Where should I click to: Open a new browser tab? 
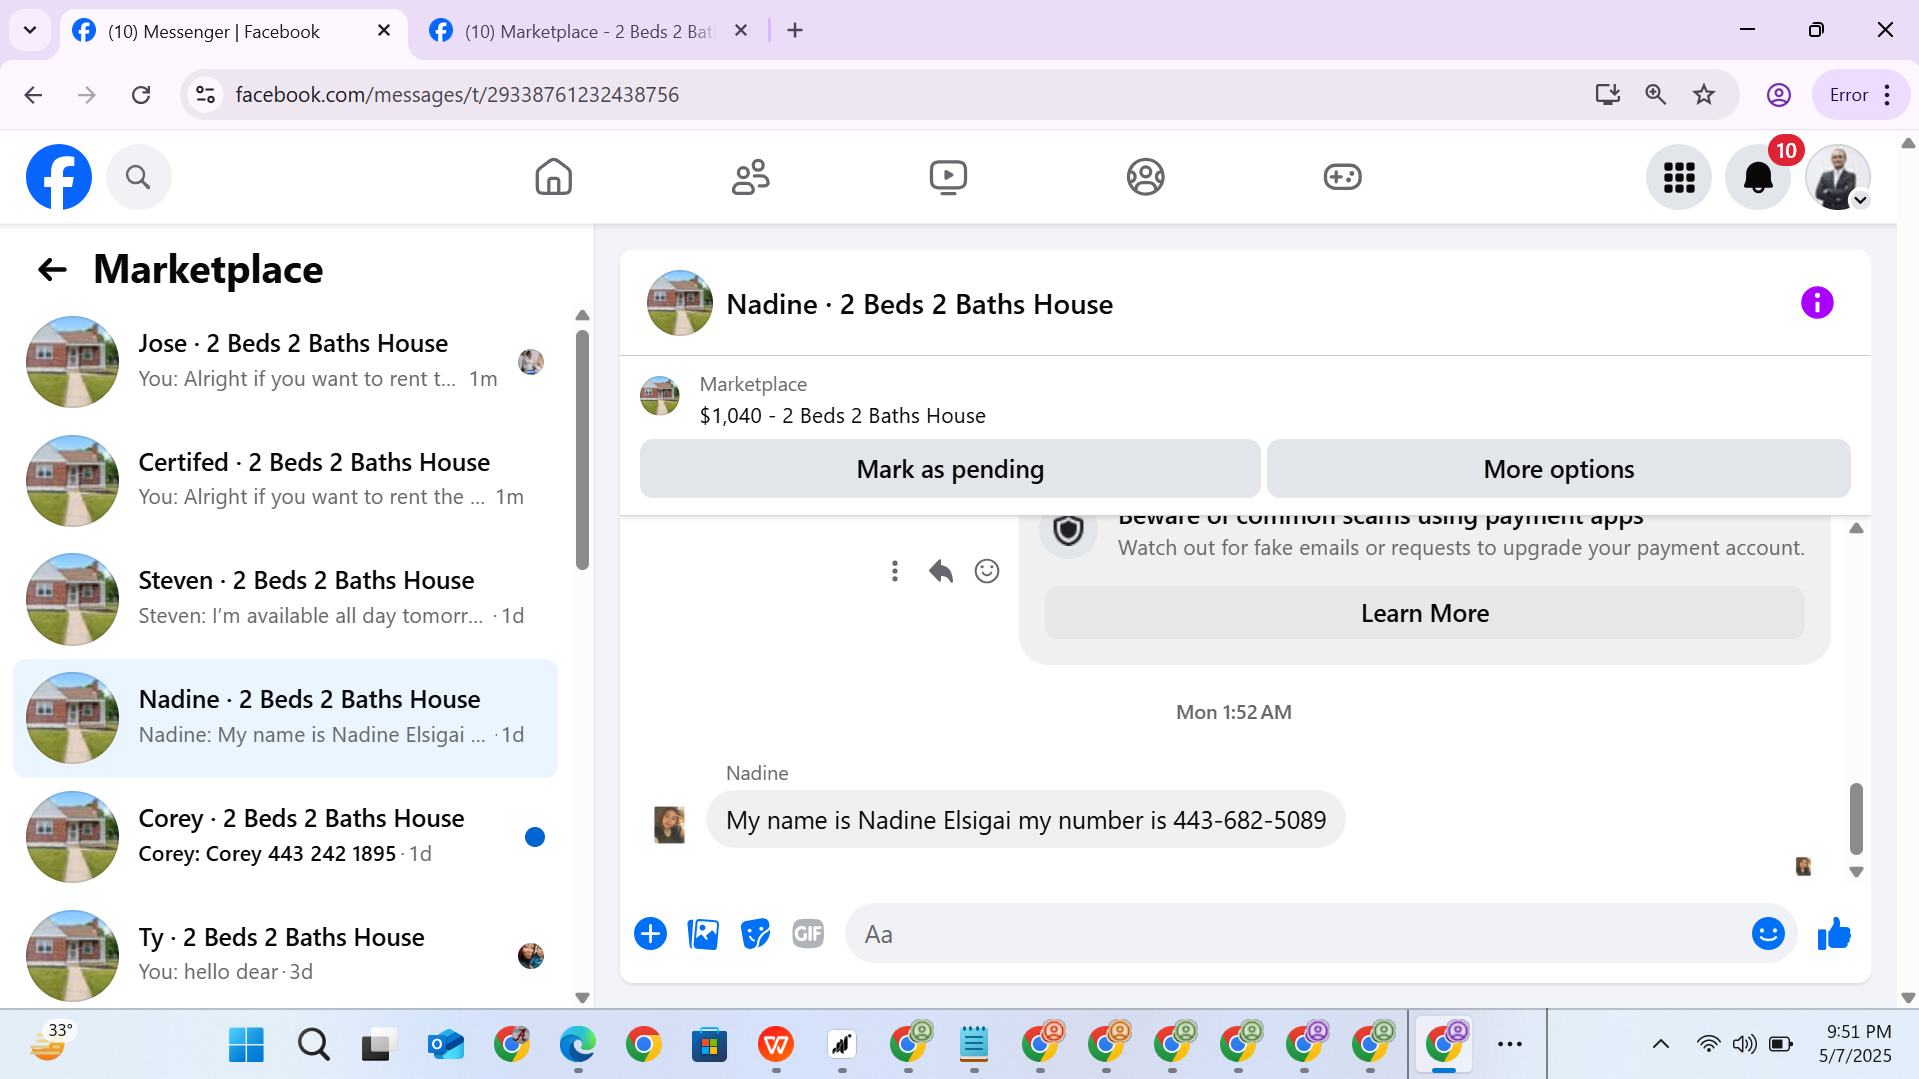(795, 31)
